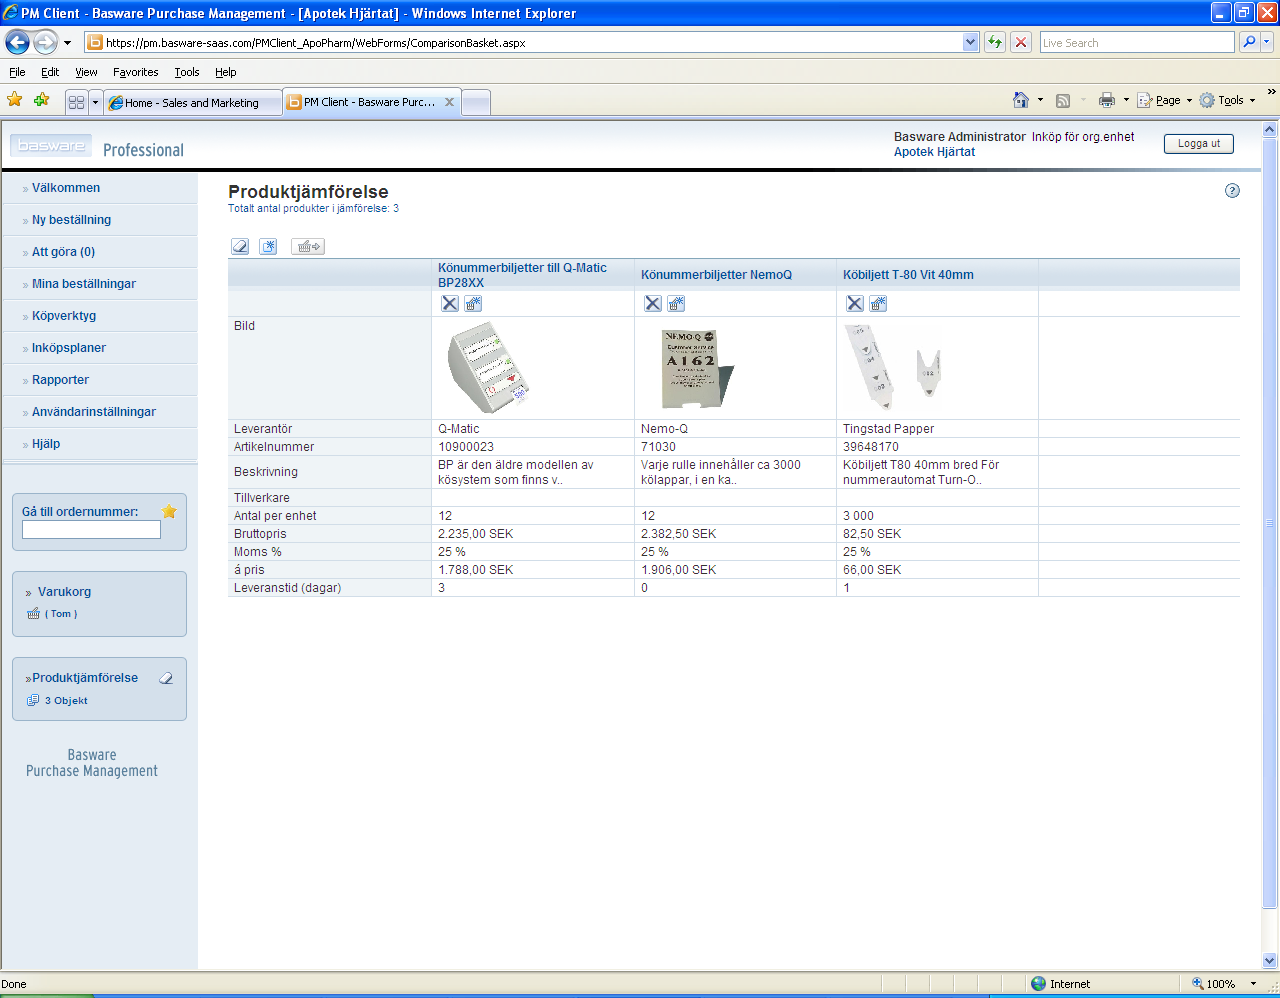The height and width of the screenshot is (998, 1280).
Task: Open a new blank tab
Action: click(x=476, y=102)
